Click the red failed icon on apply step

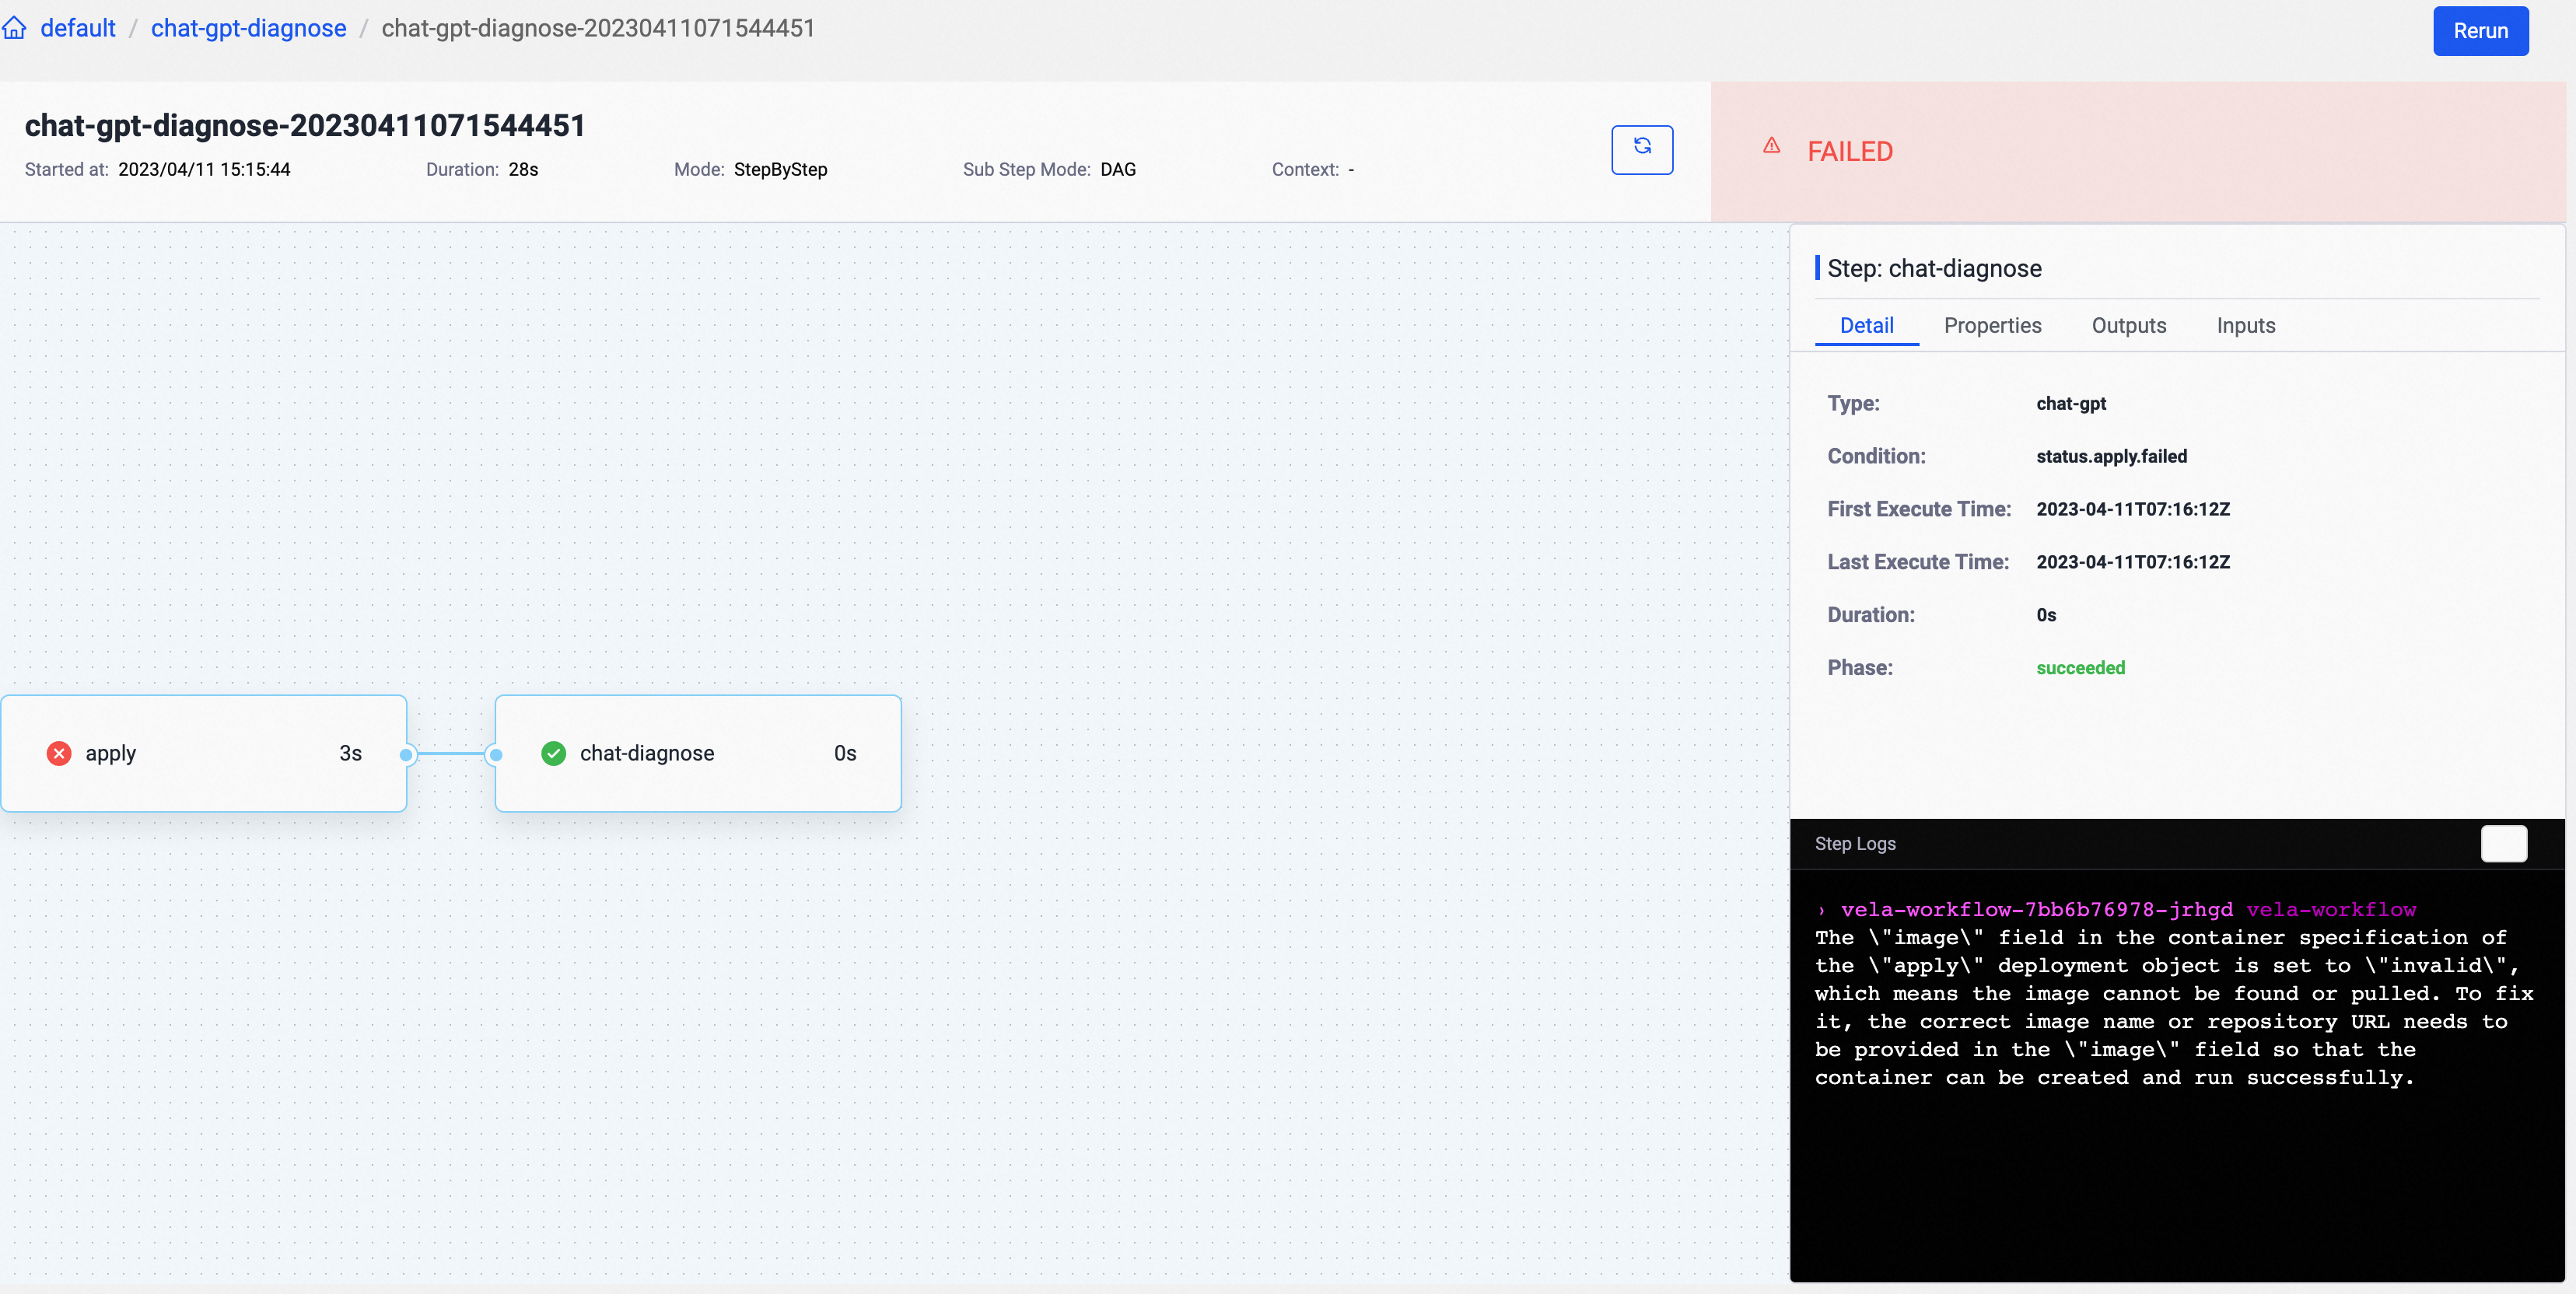click(59, 753)
